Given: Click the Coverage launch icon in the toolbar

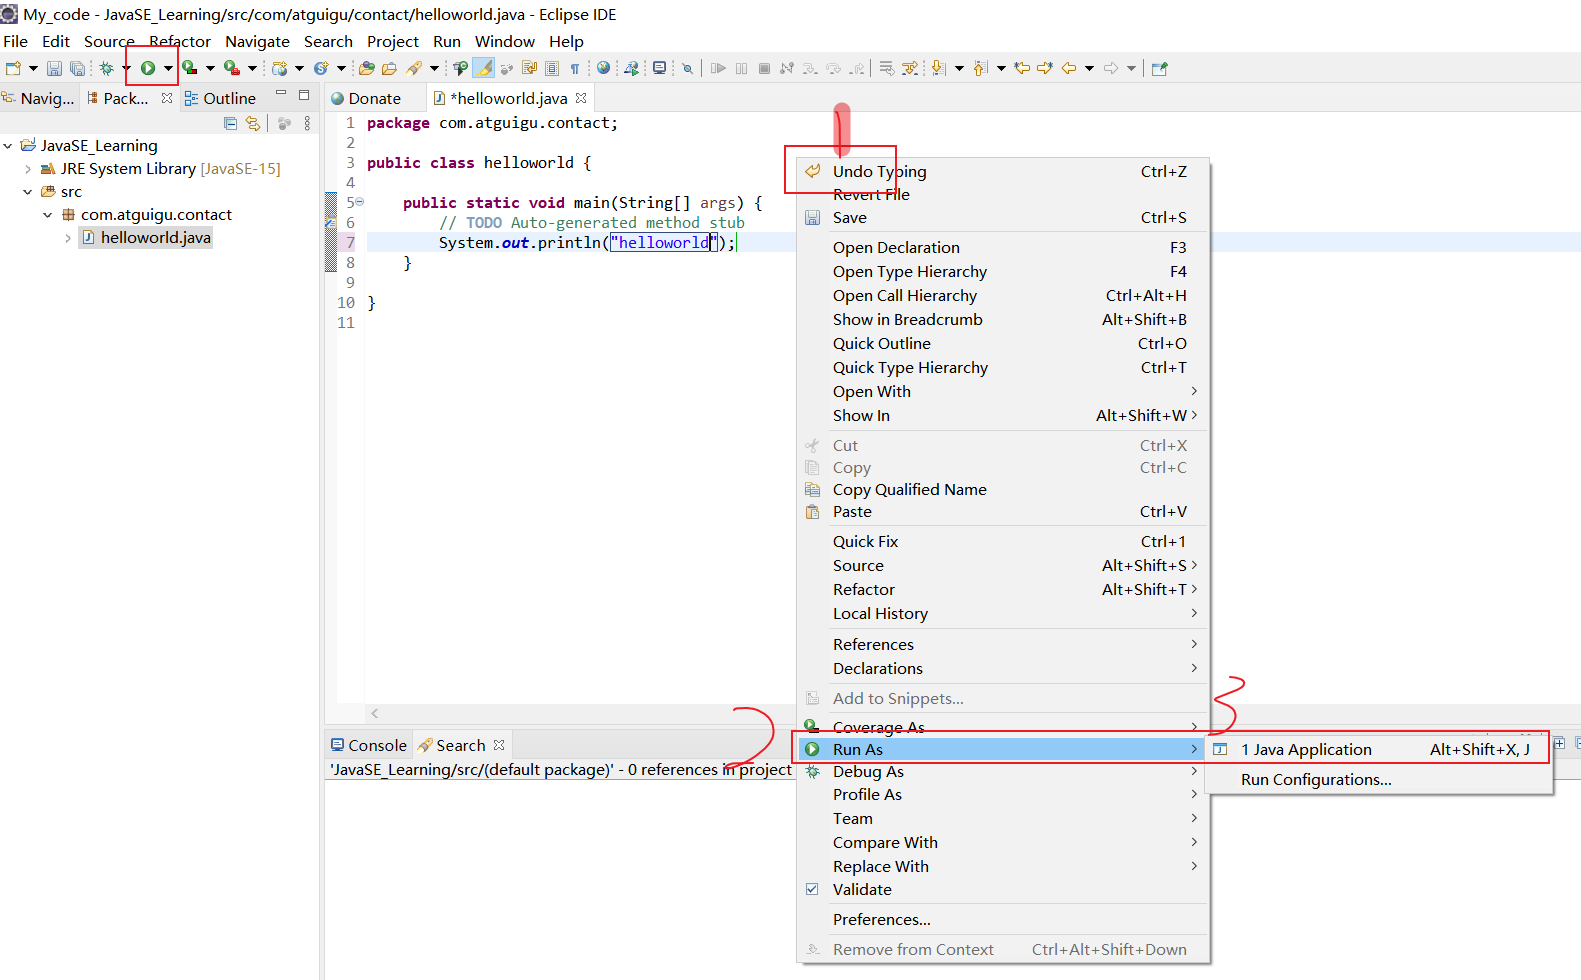Looking at the screenshot, I should (189, 68).
